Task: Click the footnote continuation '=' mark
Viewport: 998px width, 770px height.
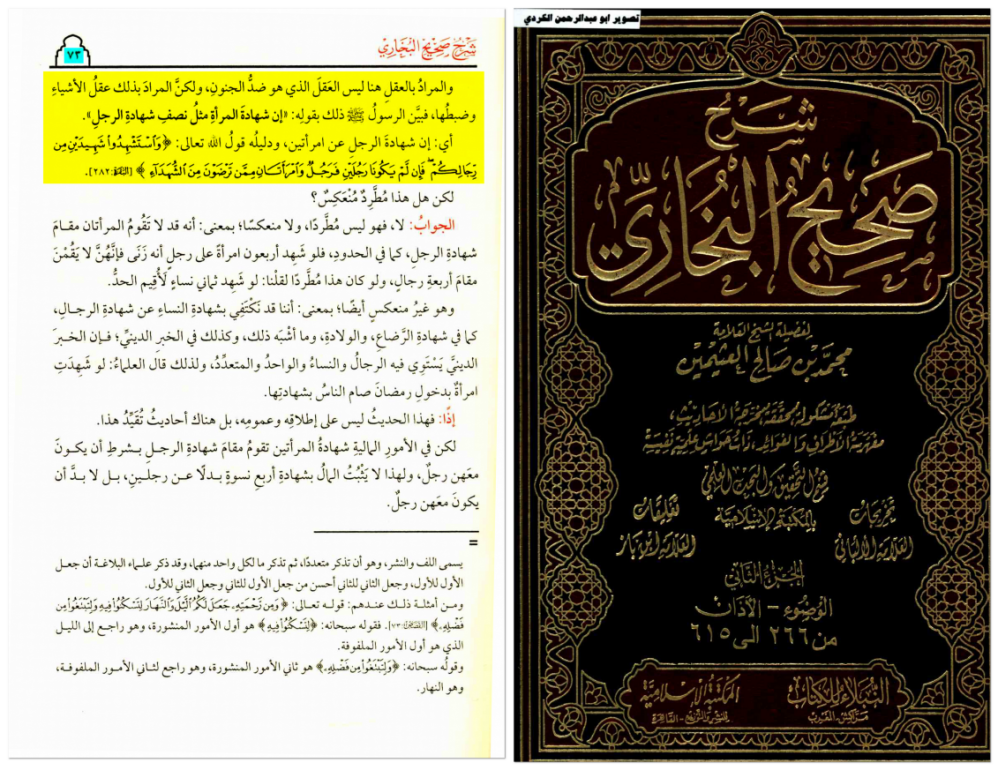Action: 473,542
